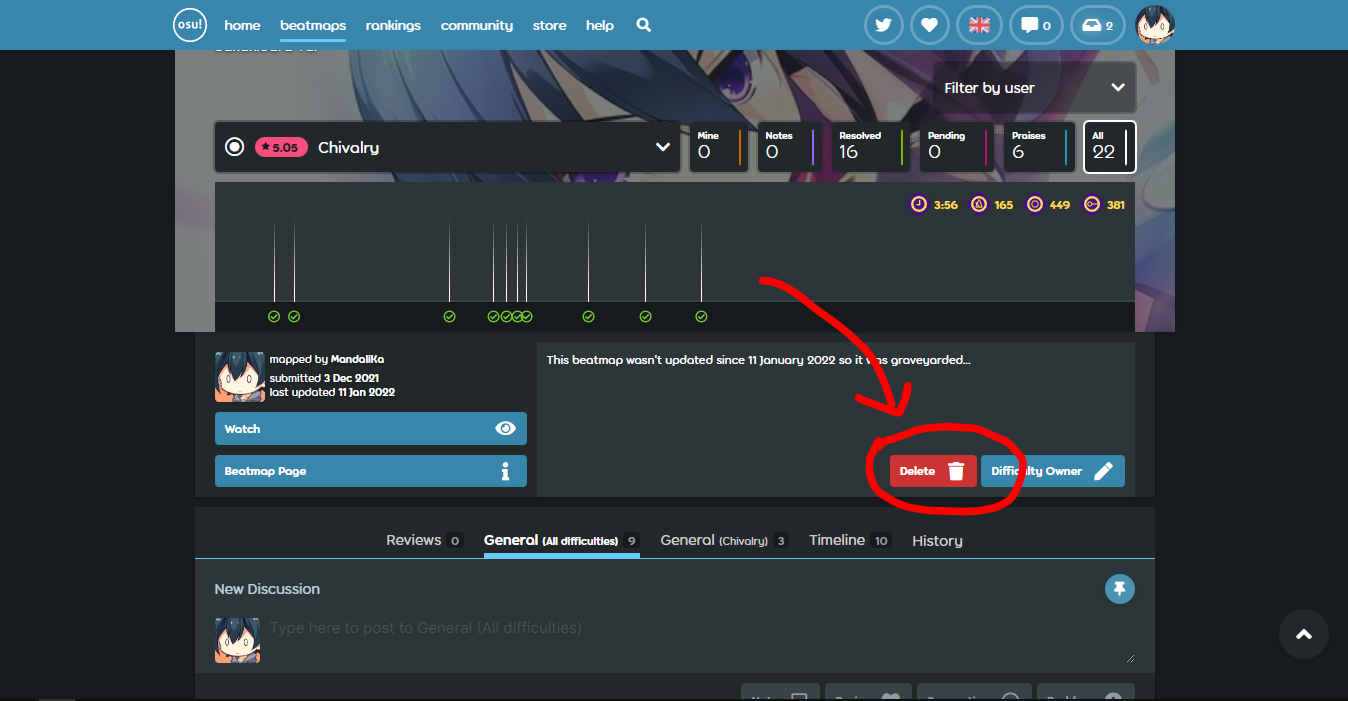Filter discussions by Notes counter
The image size is (1348, 701).
(x=788, y=147)
